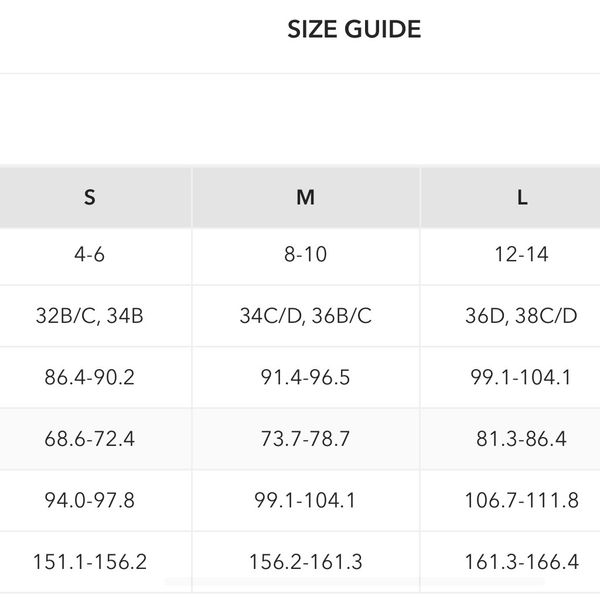This screenshot has height=600, width=600.
Task: Click the 73.7-78.7 measurement cell
Action: [x=306, y=439]
